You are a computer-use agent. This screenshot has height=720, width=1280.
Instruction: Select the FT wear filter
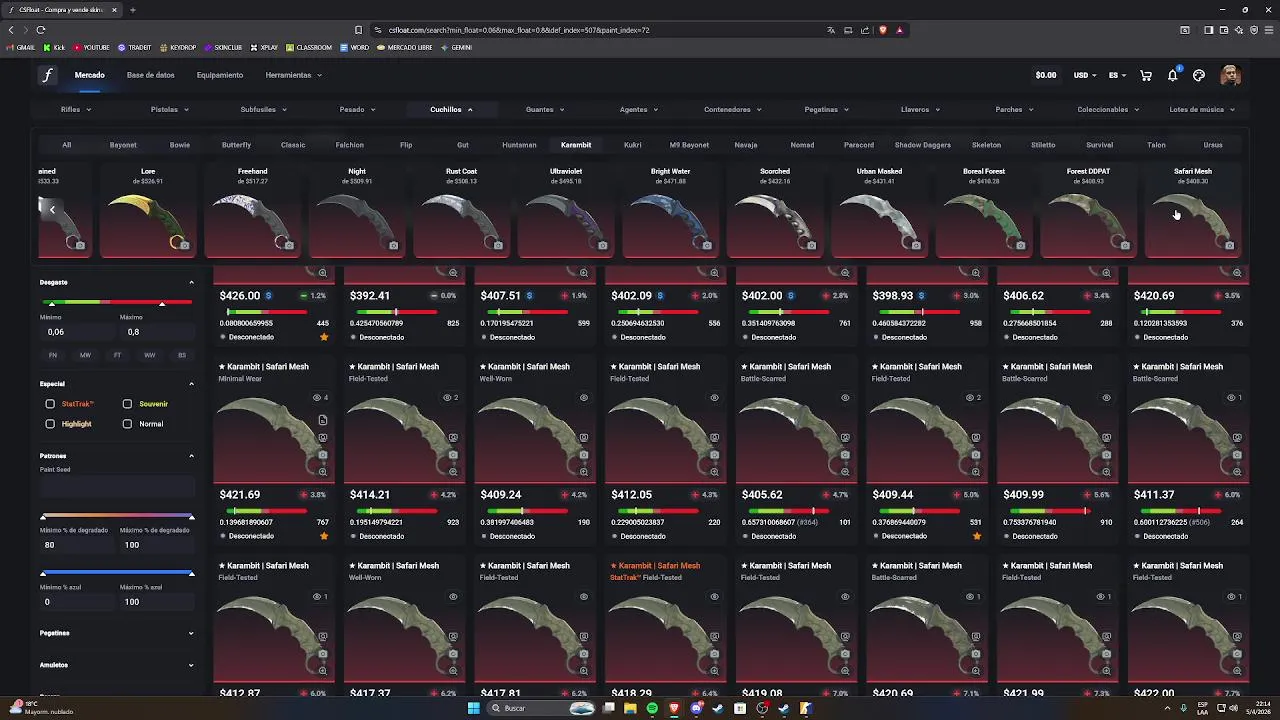click(x=117, y=355)
